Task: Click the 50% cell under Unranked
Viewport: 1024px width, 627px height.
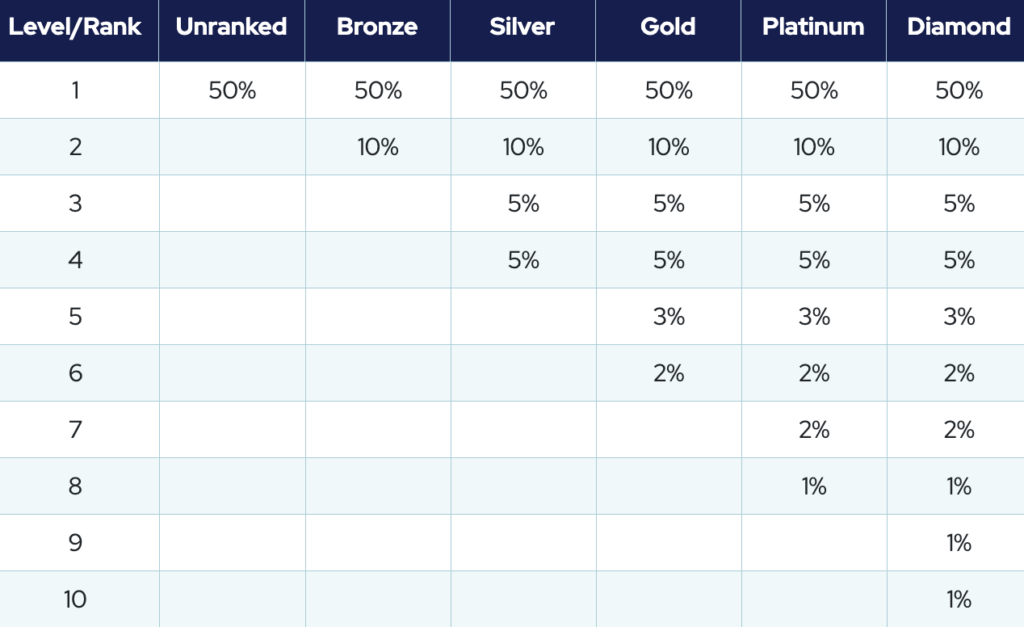Action: [x=232, y=91]
